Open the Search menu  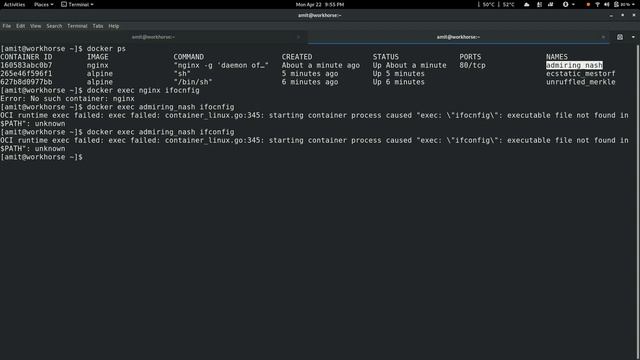coord(54,26)
